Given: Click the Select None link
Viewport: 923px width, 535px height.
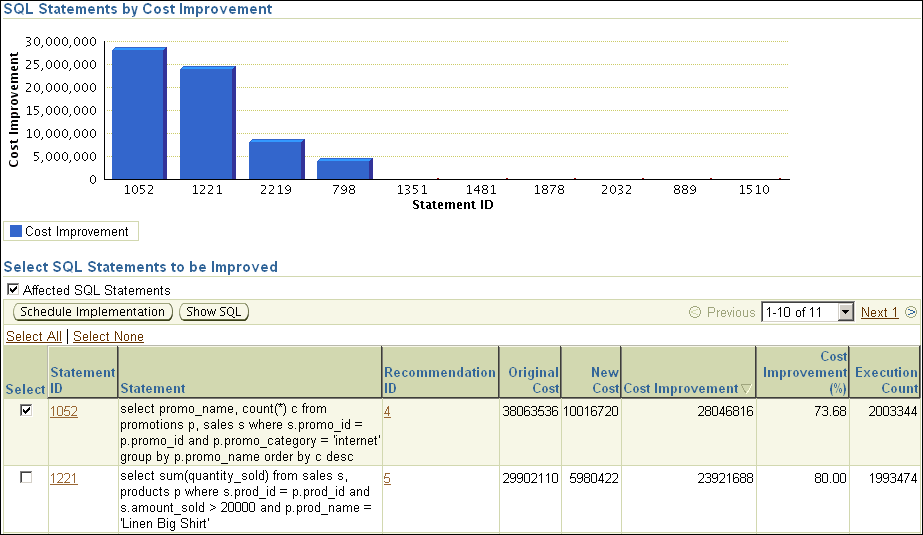Looking at the screenshot, I should (108, 336).
